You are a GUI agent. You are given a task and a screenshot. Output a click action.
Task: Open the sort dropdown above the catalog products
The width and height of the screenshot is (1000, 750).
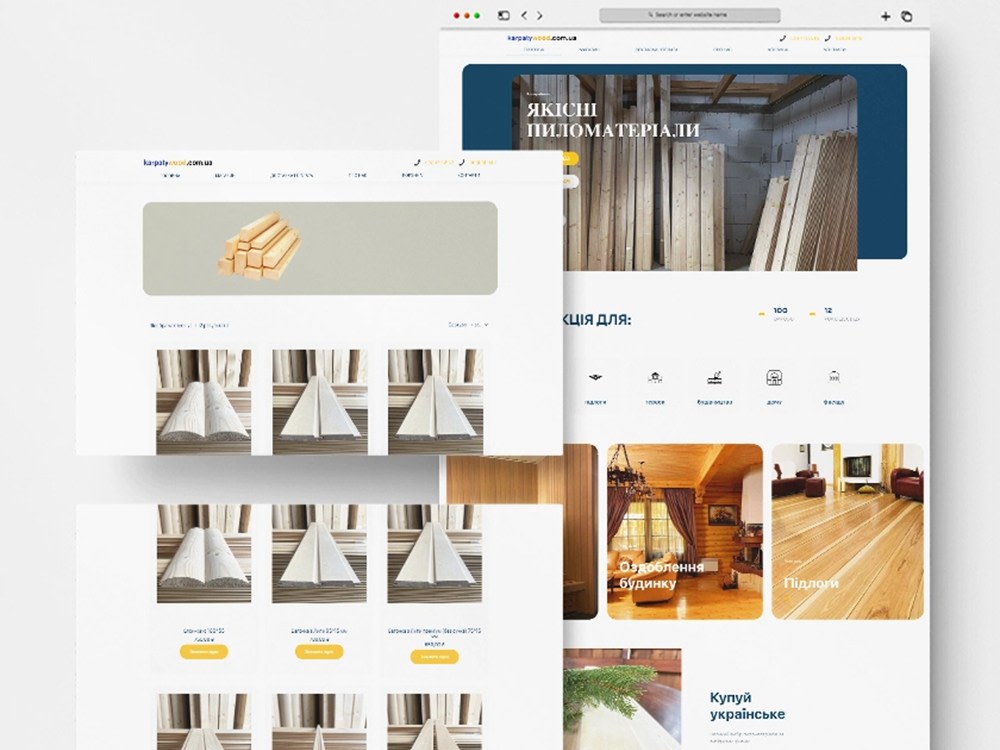point(469,325)
